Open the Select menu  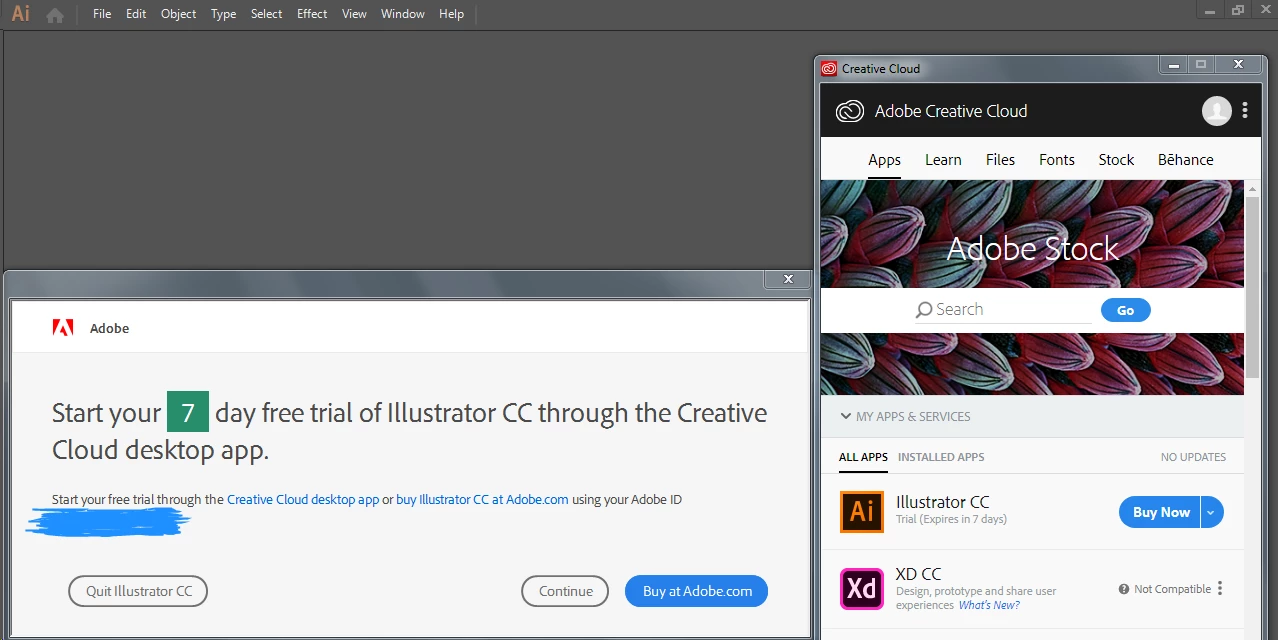266,14
